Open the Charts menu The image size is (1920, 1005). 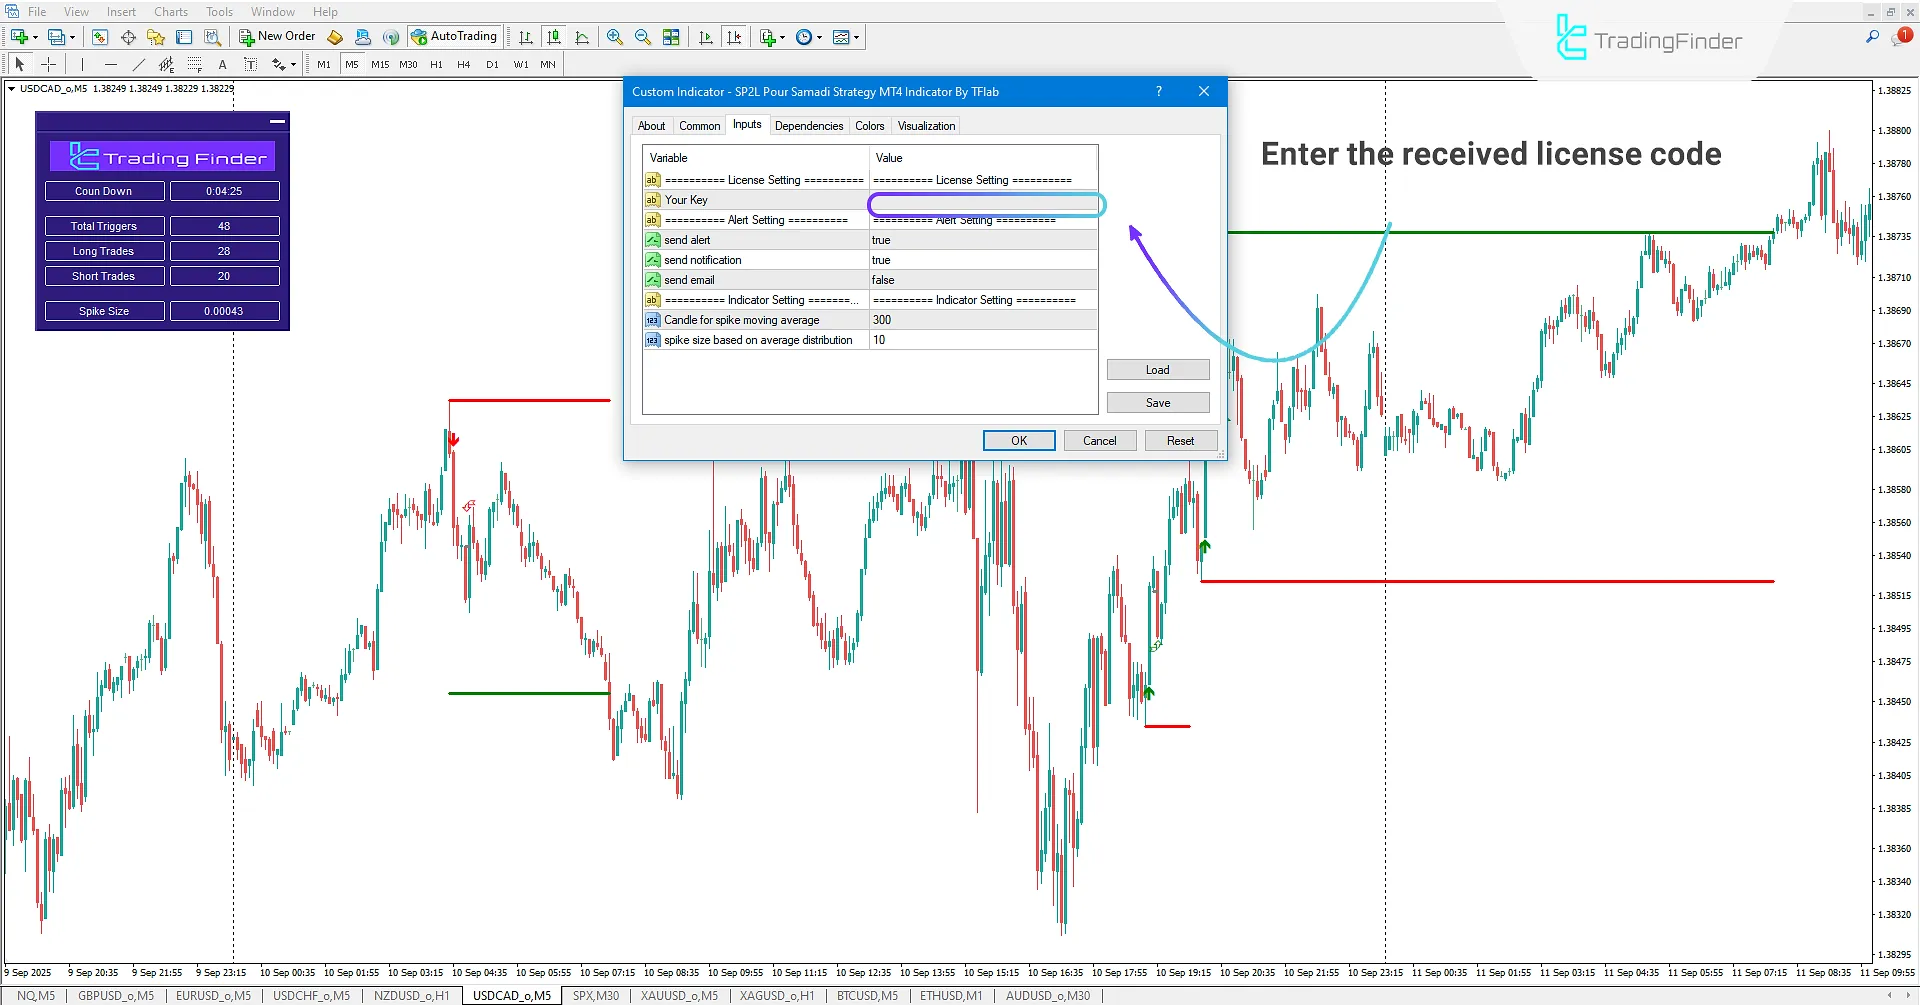(170, 11)
